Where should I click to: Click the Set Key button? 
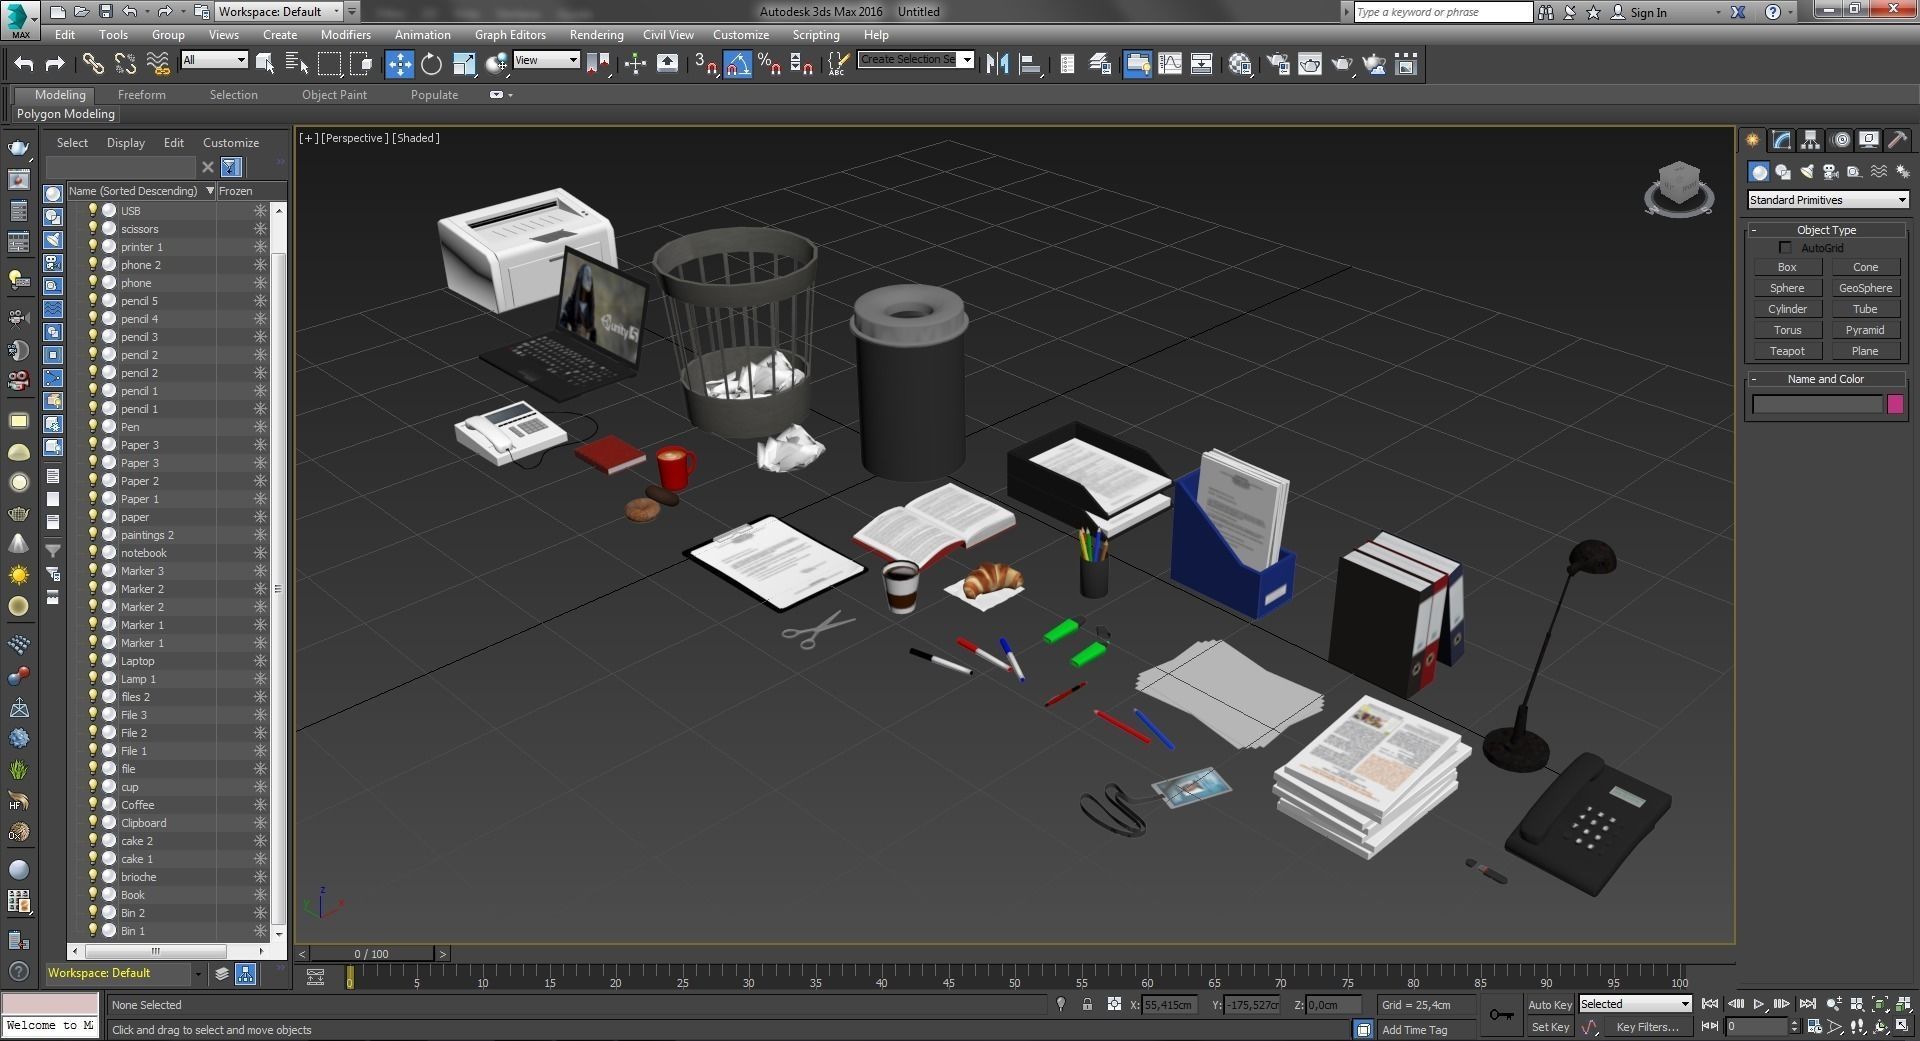[1550, 1027]
